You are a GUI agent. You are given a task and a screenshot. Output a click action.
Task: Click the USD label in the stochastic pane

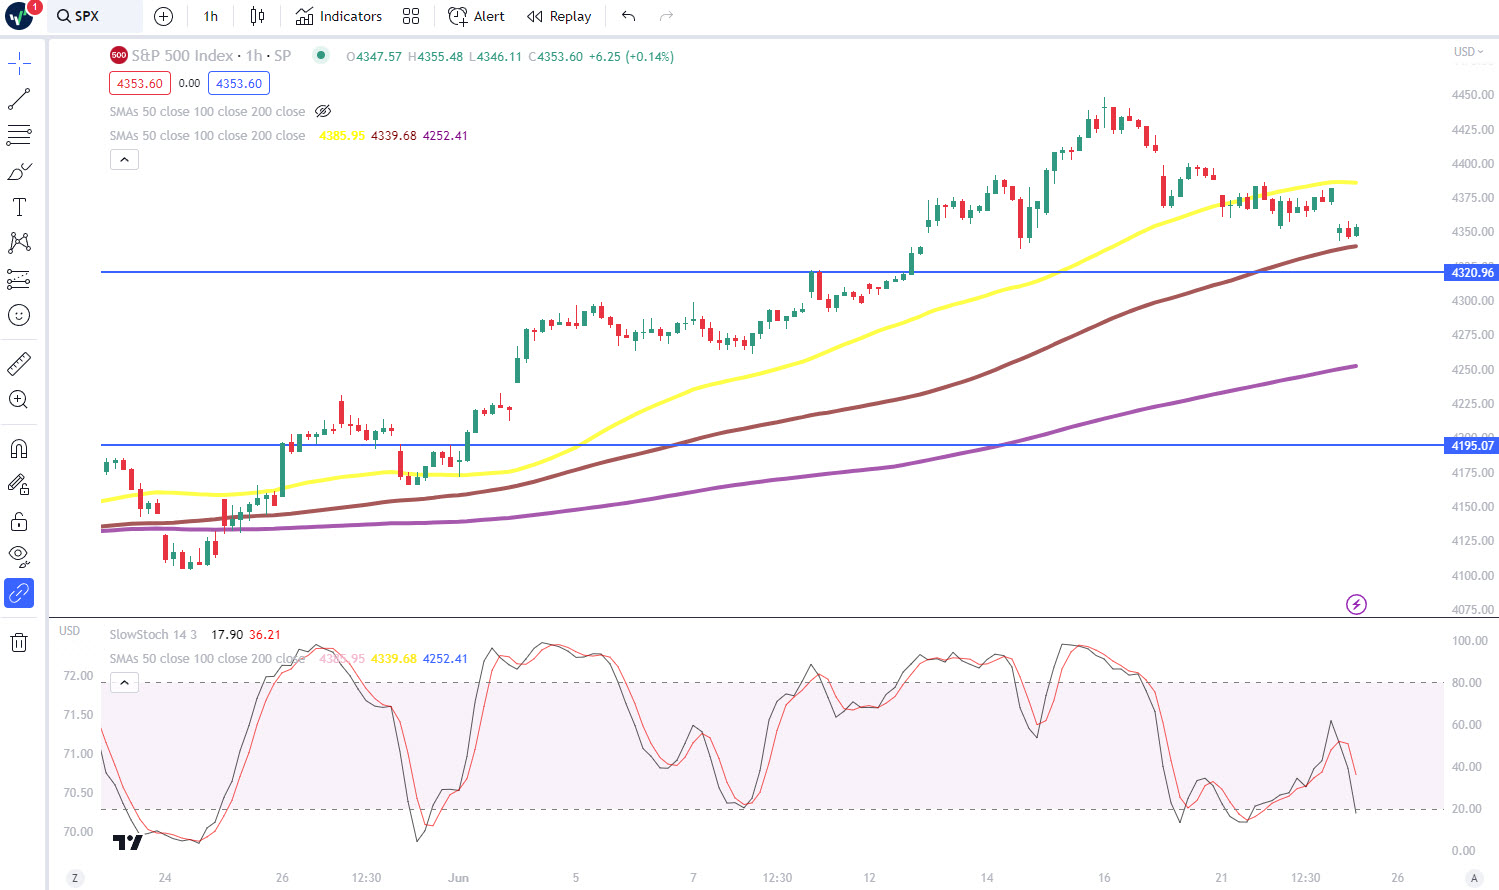pos(69,631)
